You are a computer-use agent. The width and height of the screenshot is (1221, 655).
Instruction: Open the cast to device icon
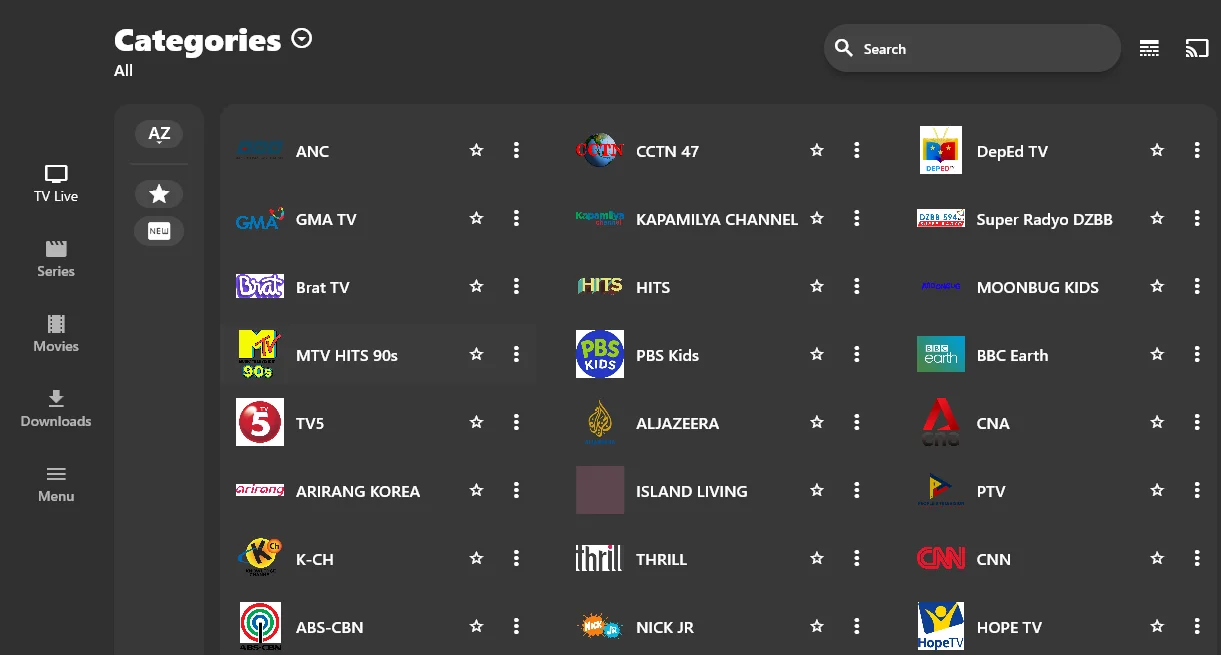[1197, 48]
